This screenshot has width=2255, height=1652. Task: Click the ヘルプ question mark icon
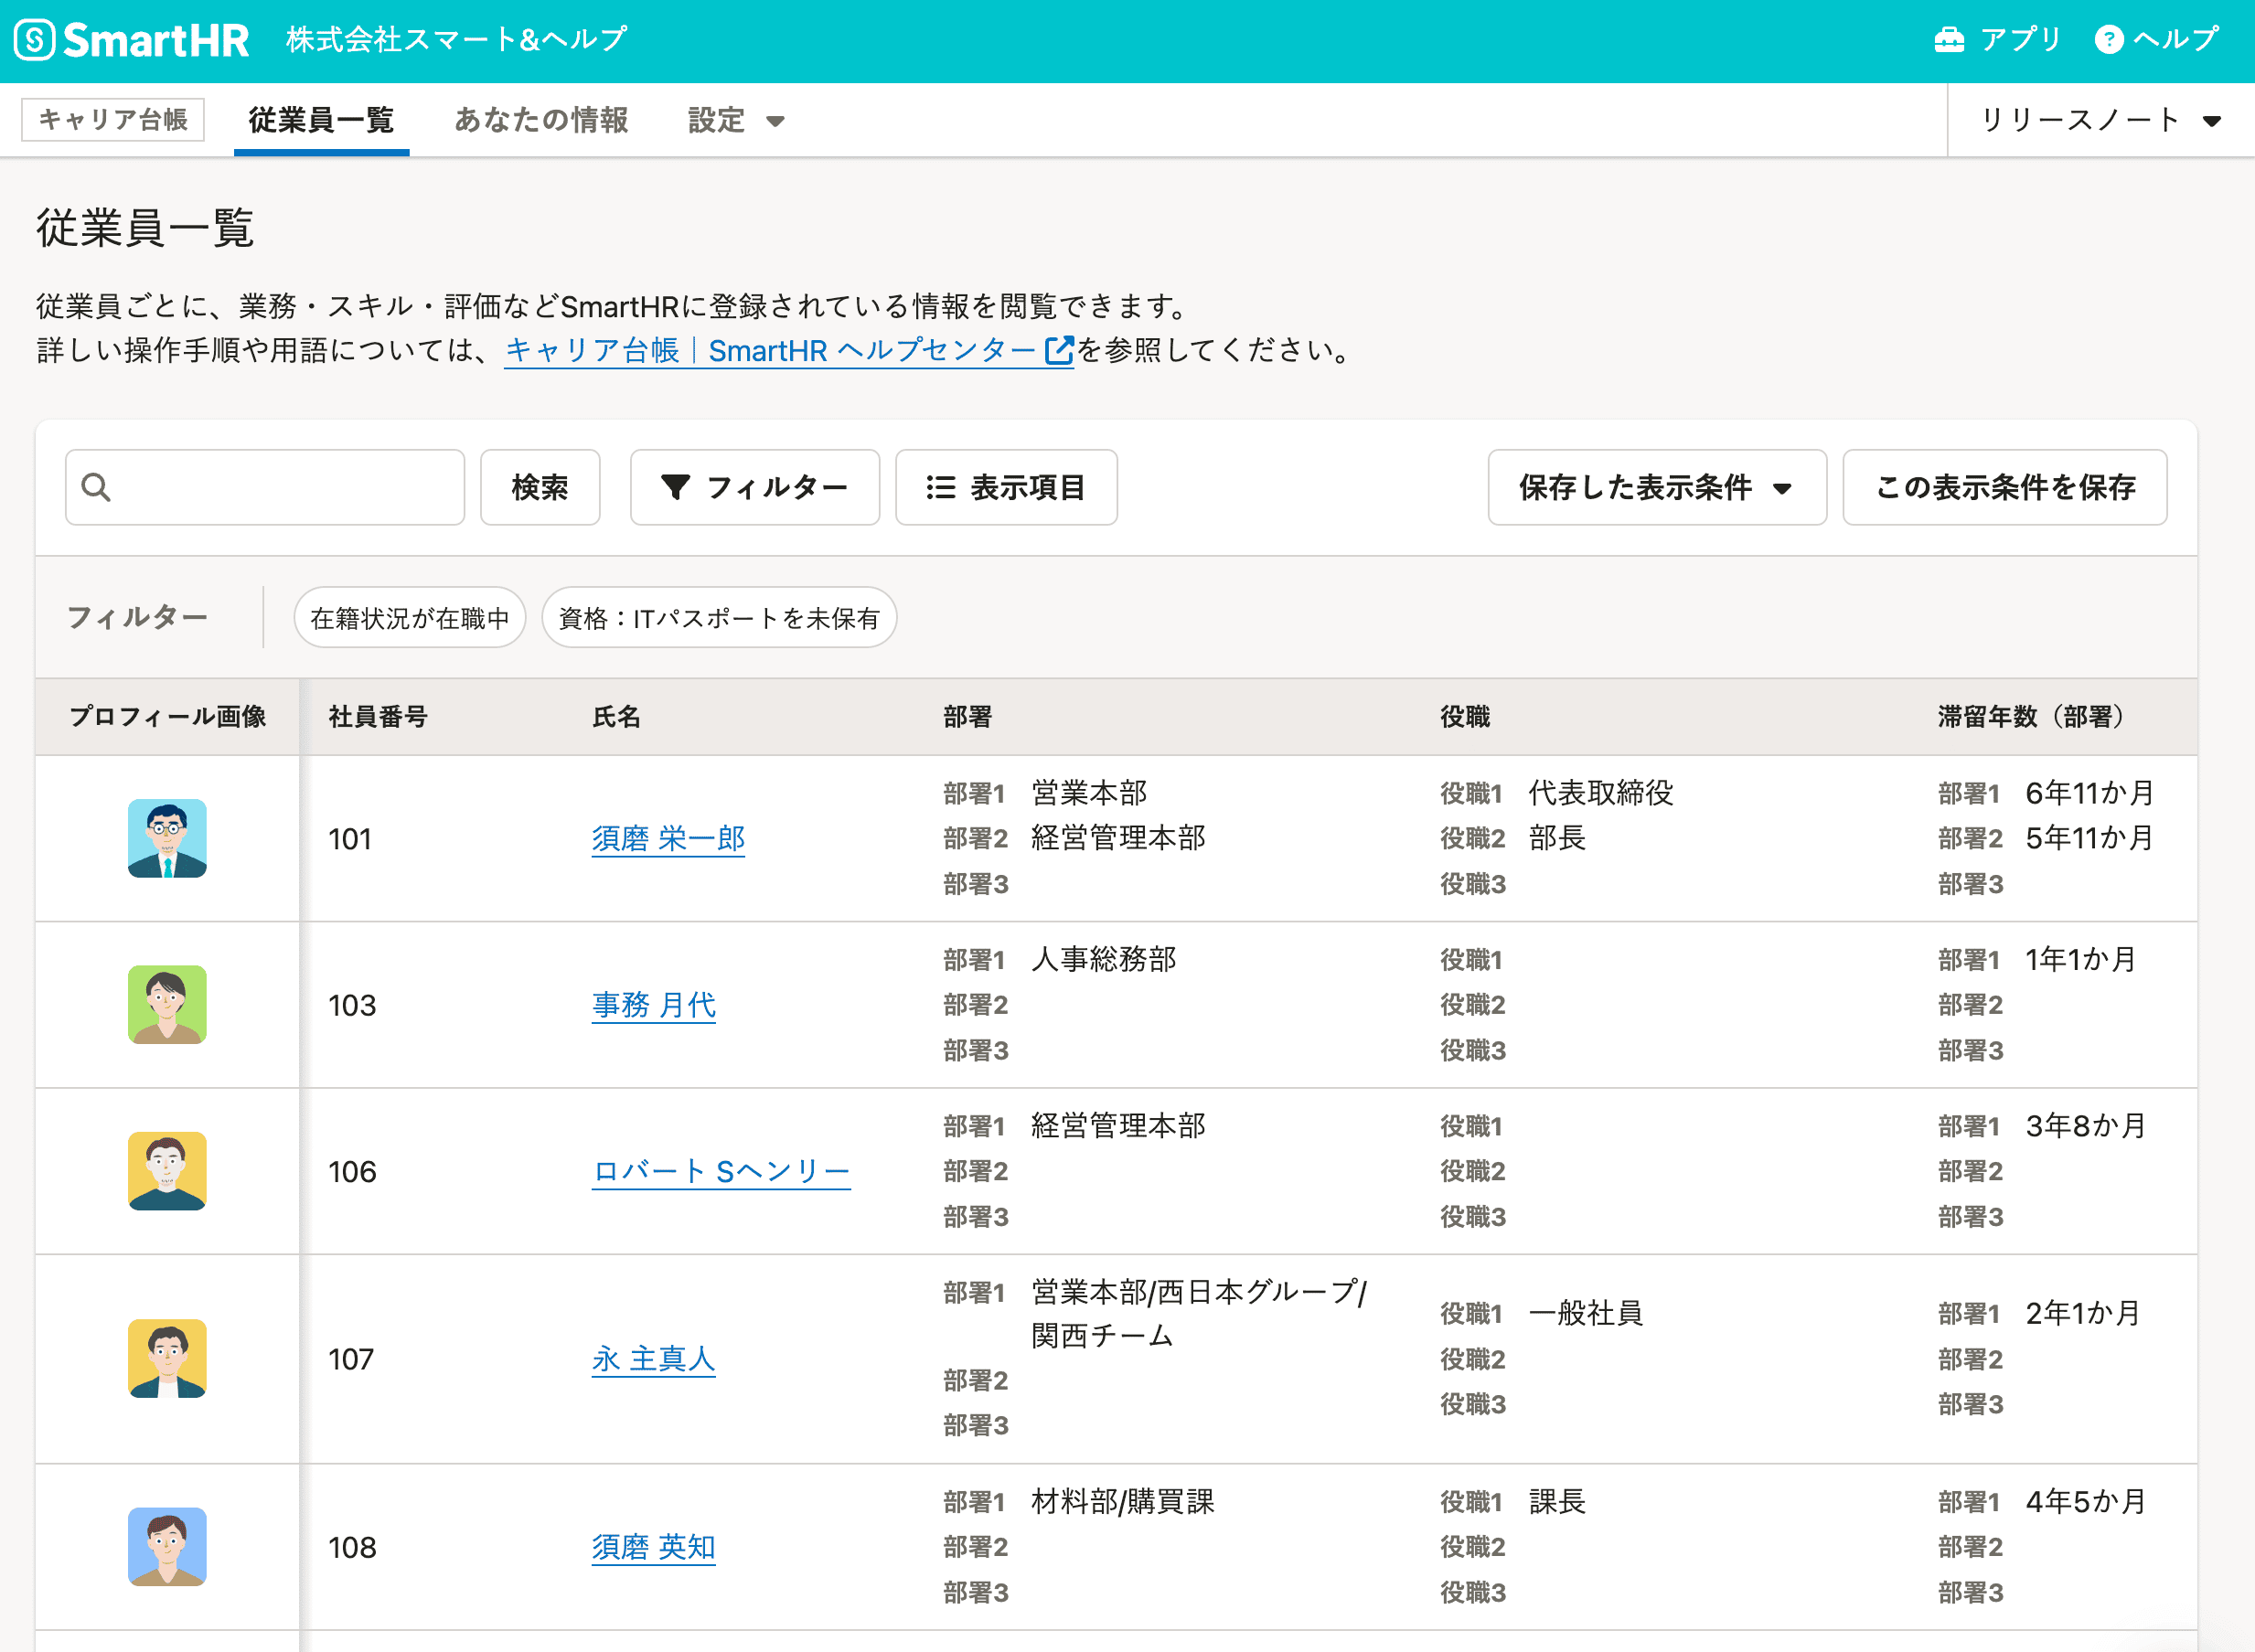pos(2108,40)
